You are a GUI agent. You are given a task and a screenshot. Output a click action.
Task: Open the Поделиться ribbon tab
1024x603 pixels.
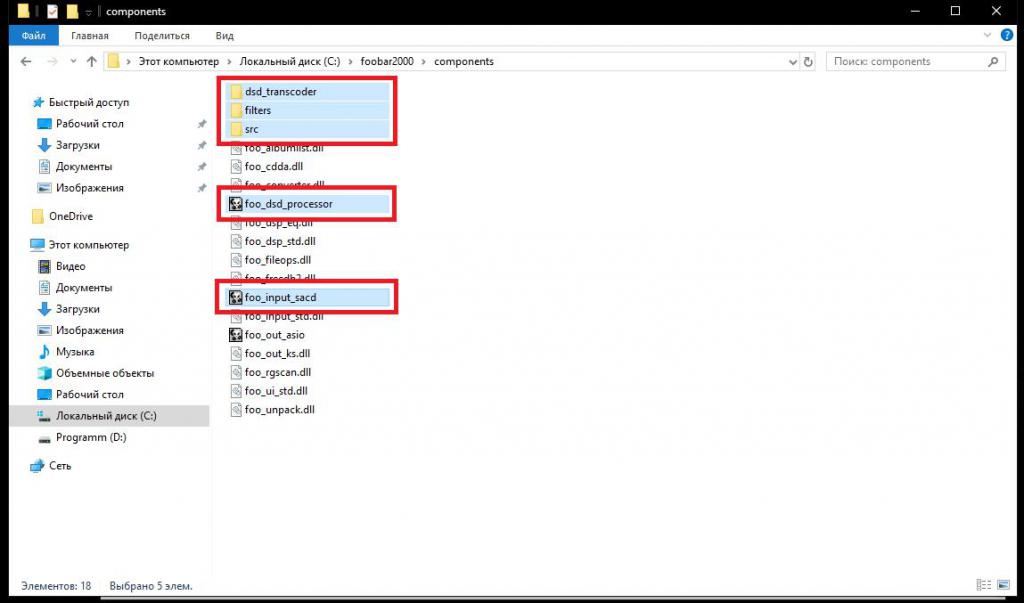[162, 35]
